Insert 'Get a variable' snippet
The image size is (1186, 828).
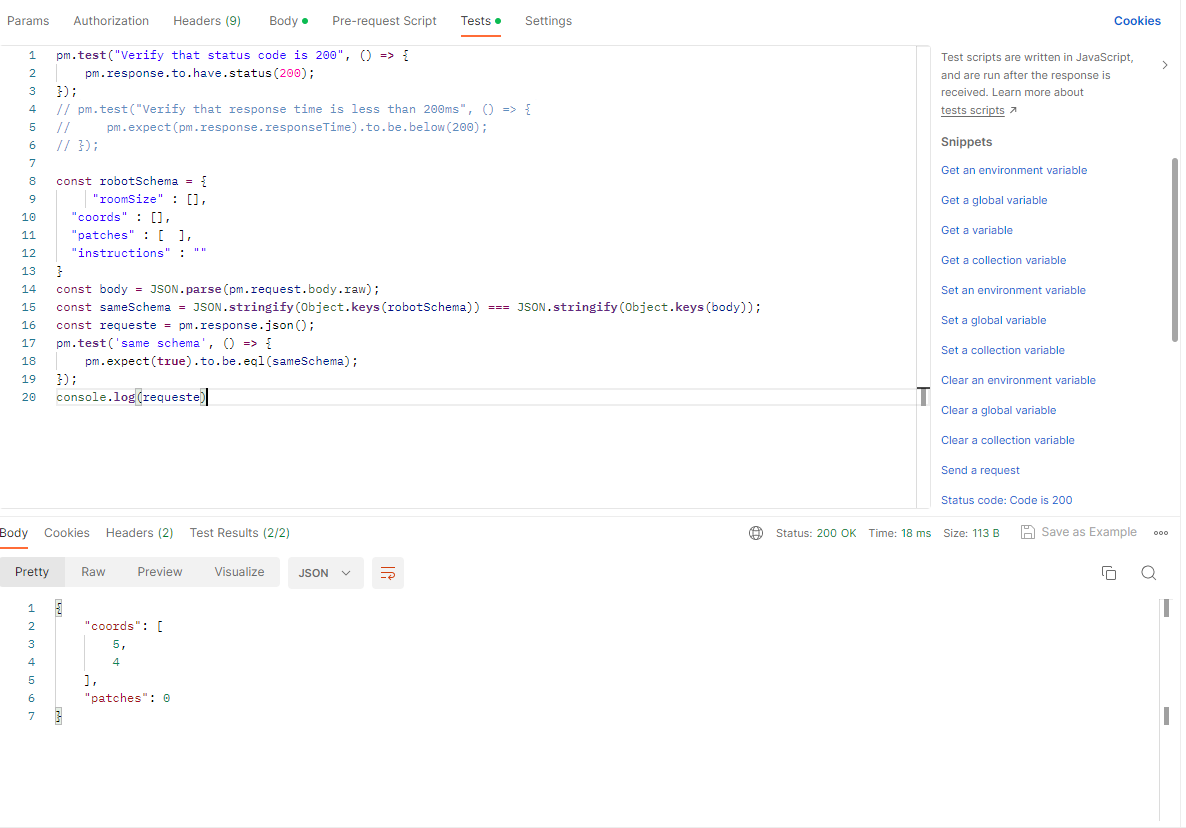tap(976, 231)
